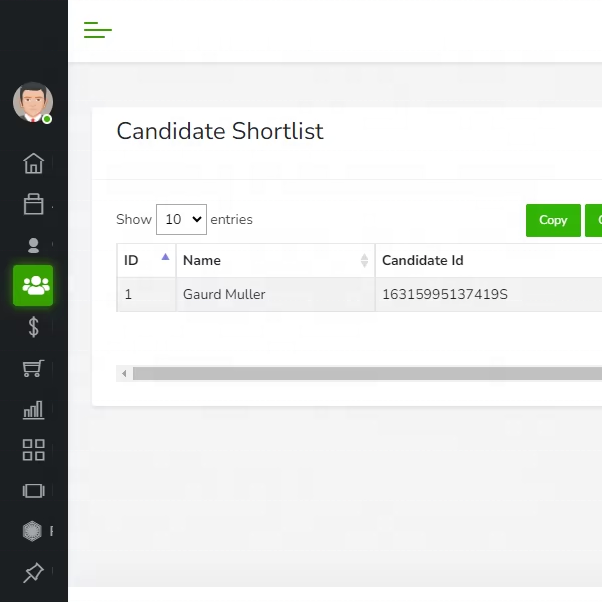Toggle the hamburger sidebar menu icon
This screenshot has width=602, height=602.
pyautogui.click(x=98, y=30)
